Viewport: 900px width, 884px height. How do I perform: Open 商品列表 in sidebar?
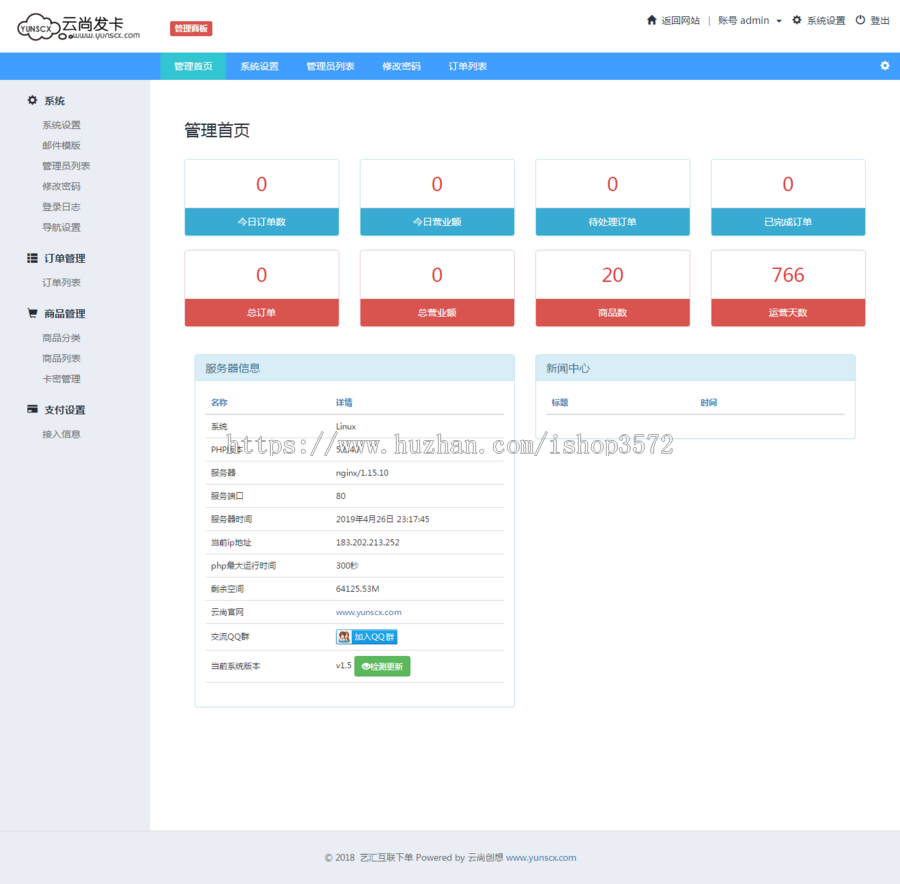tap(61, 358)
